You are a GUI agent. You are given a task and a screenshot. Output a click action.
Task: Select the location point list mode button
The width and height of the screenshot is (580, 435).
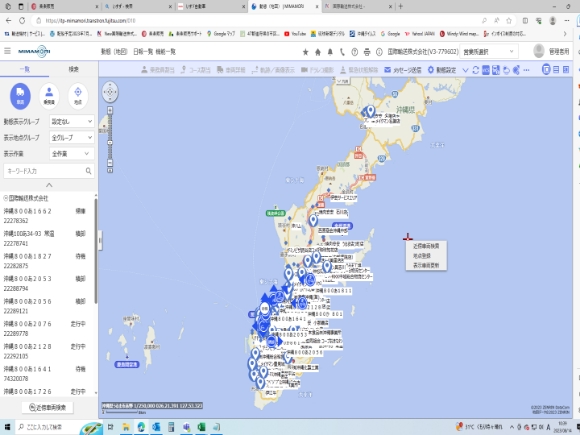(x=78, y=96)
